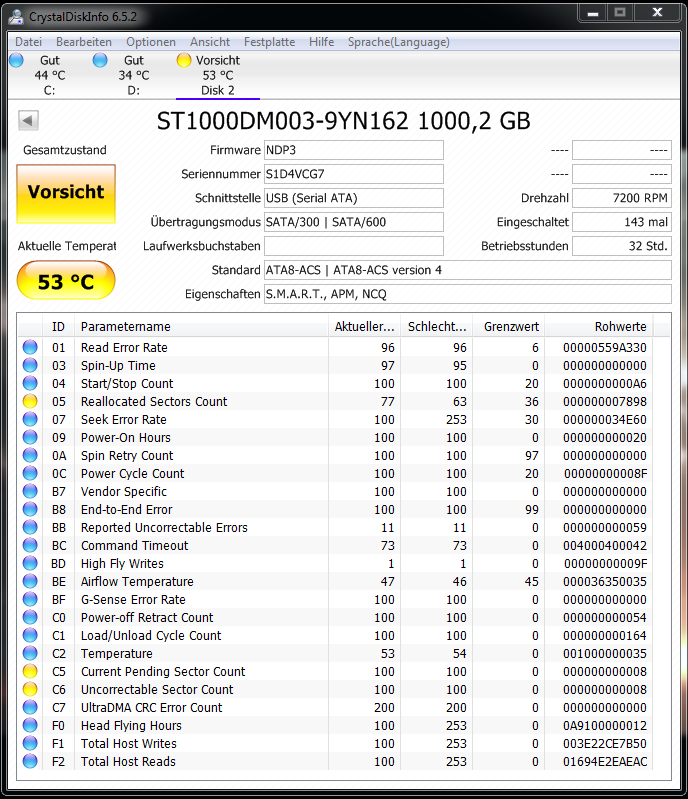The height and width of the screenshot is (799, 688).
Task: Select raw value 01694E2EAEAC
Action: pyautogui.click(x=605, y=762)
